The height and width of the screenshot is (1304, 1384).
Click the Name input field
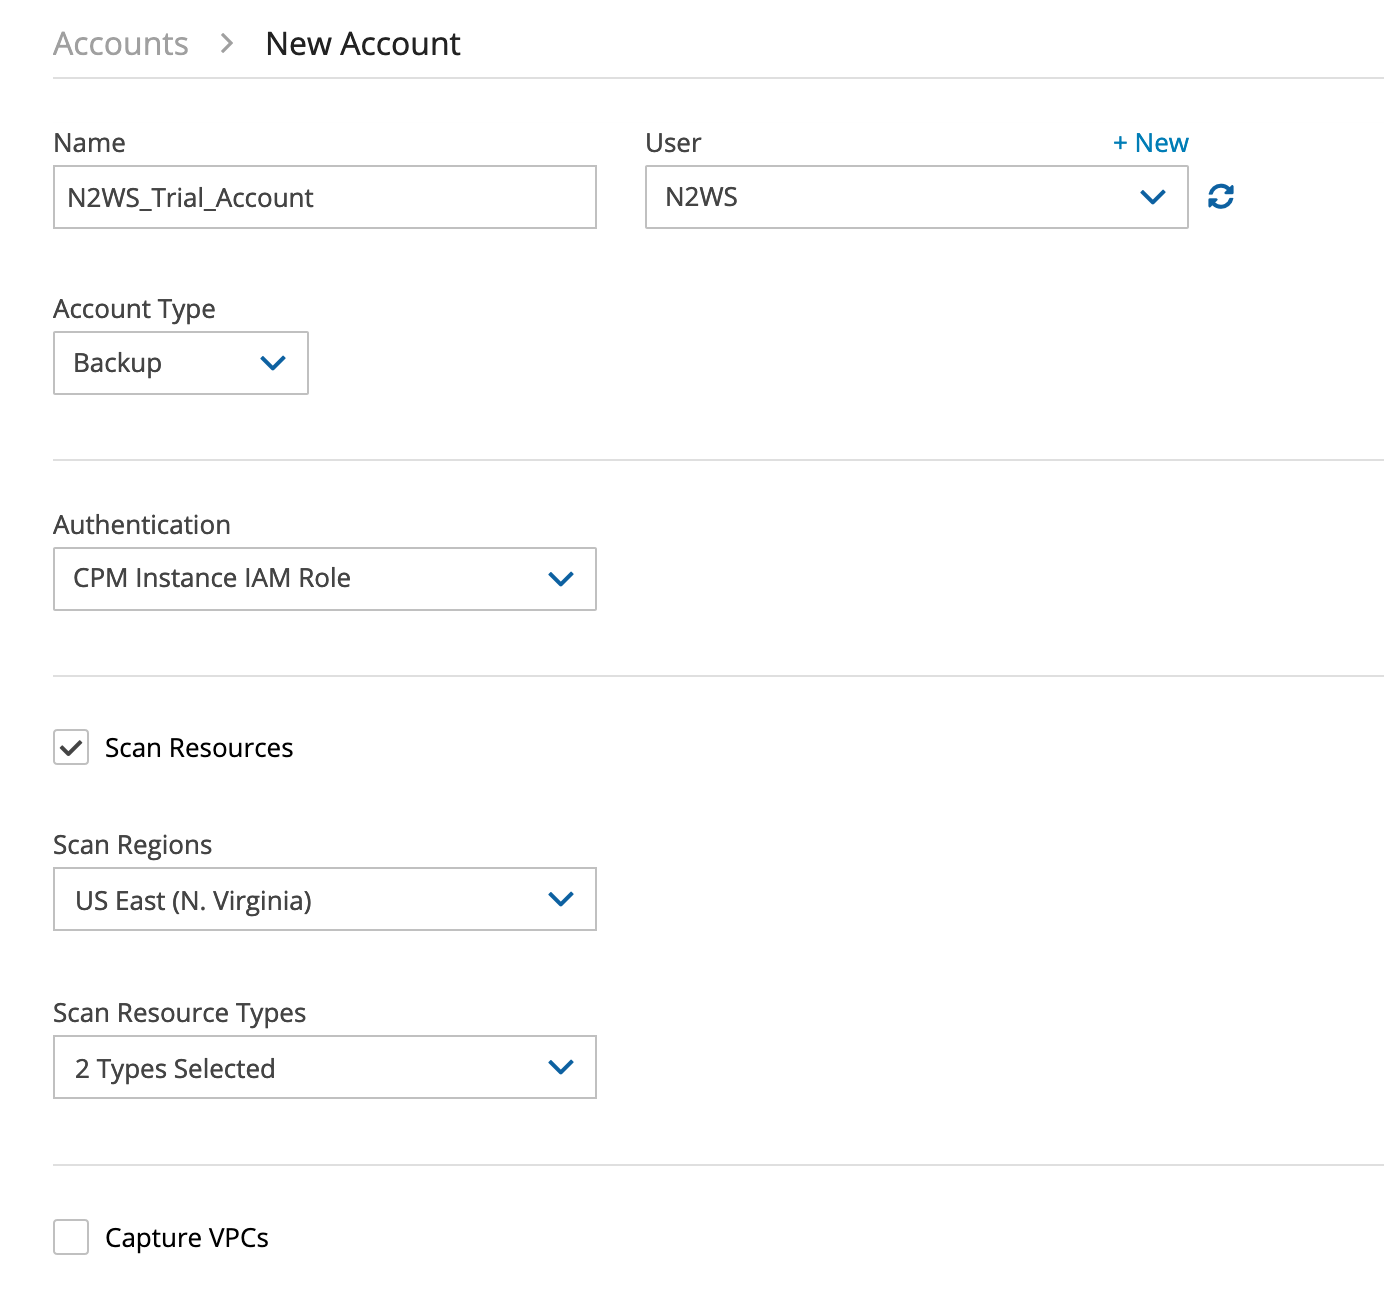click(x=324, y=197)
